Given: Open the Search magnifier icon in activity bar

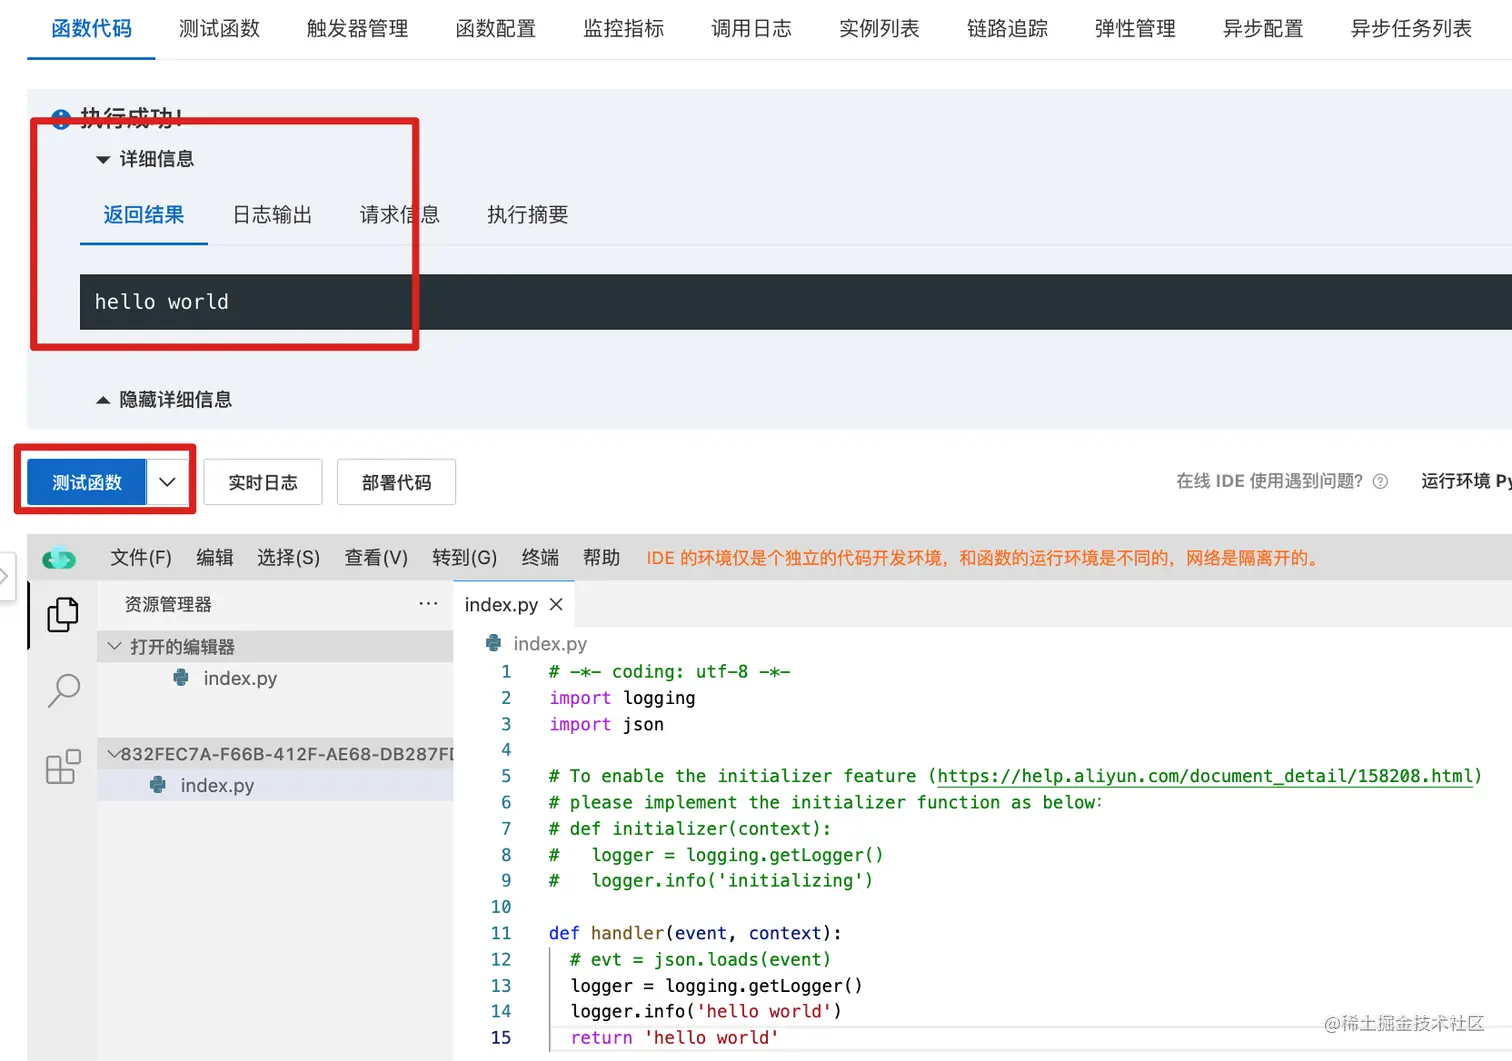Looking at the screenshot, I should tap(63, 690).
